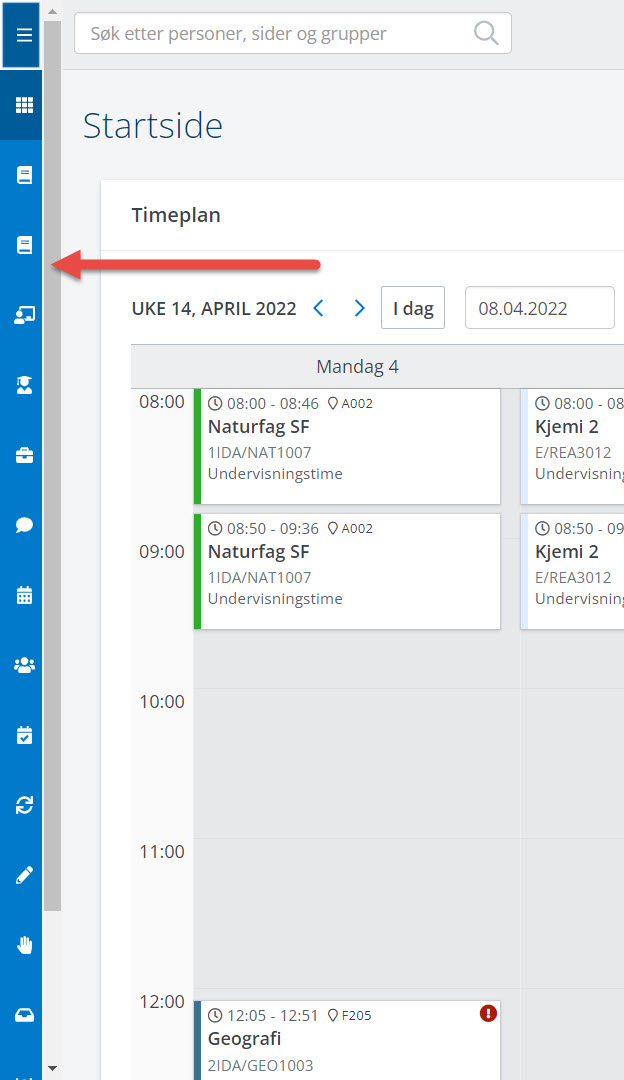
Task: Open the hamburger menu at top left
Action: click(24, 35)
